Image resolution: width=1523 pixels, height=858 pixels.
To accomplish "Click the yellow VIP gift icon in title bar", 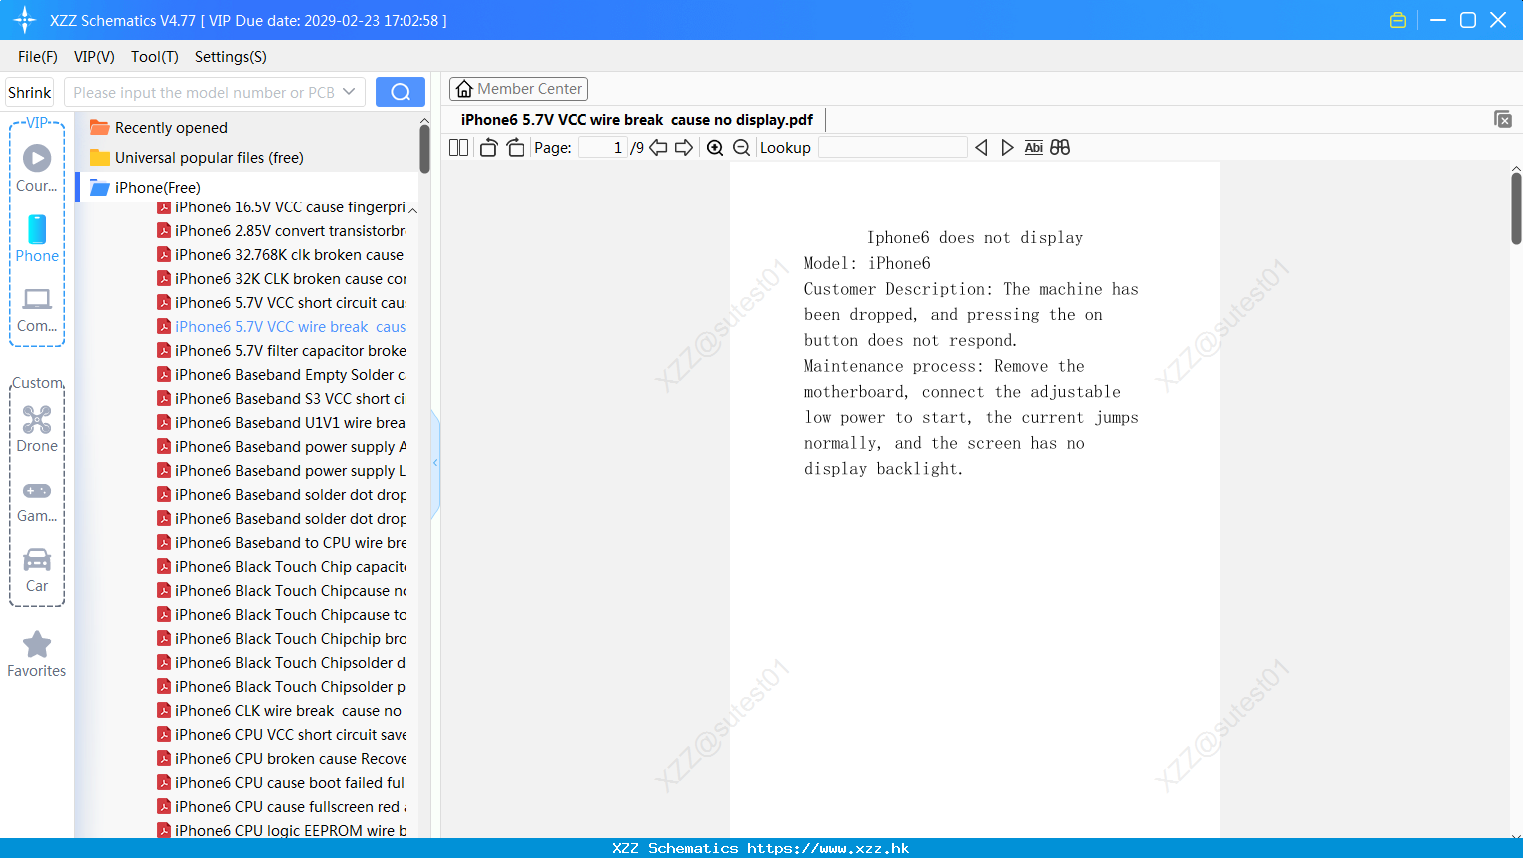I will tap(1398, 20).
